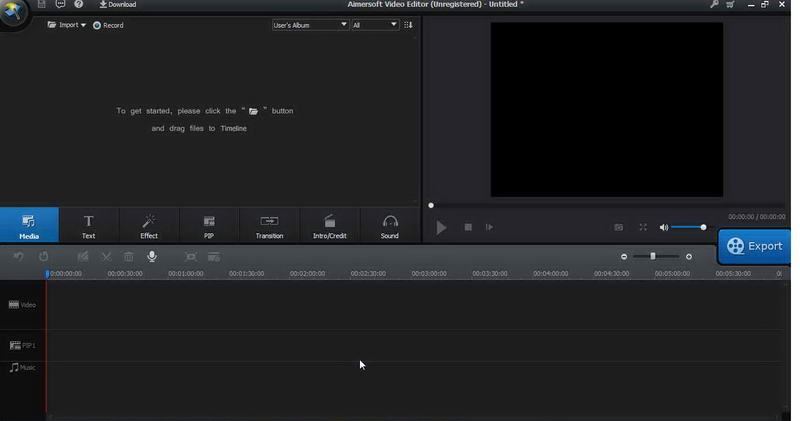Click the edit clip icon
The image size is (800, 421).
83,256
